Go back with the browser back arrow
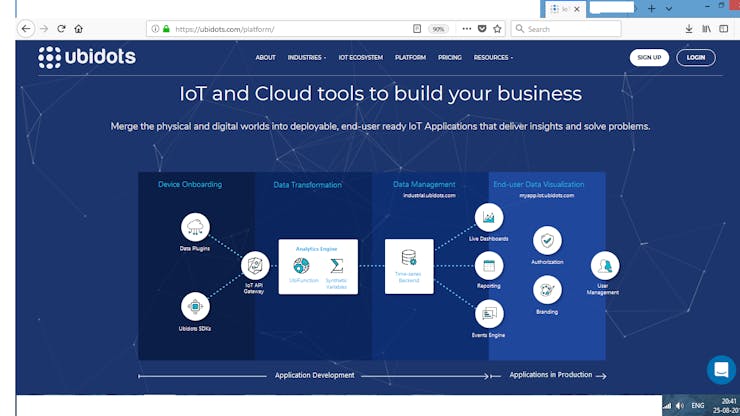 (x=26, y=29)
